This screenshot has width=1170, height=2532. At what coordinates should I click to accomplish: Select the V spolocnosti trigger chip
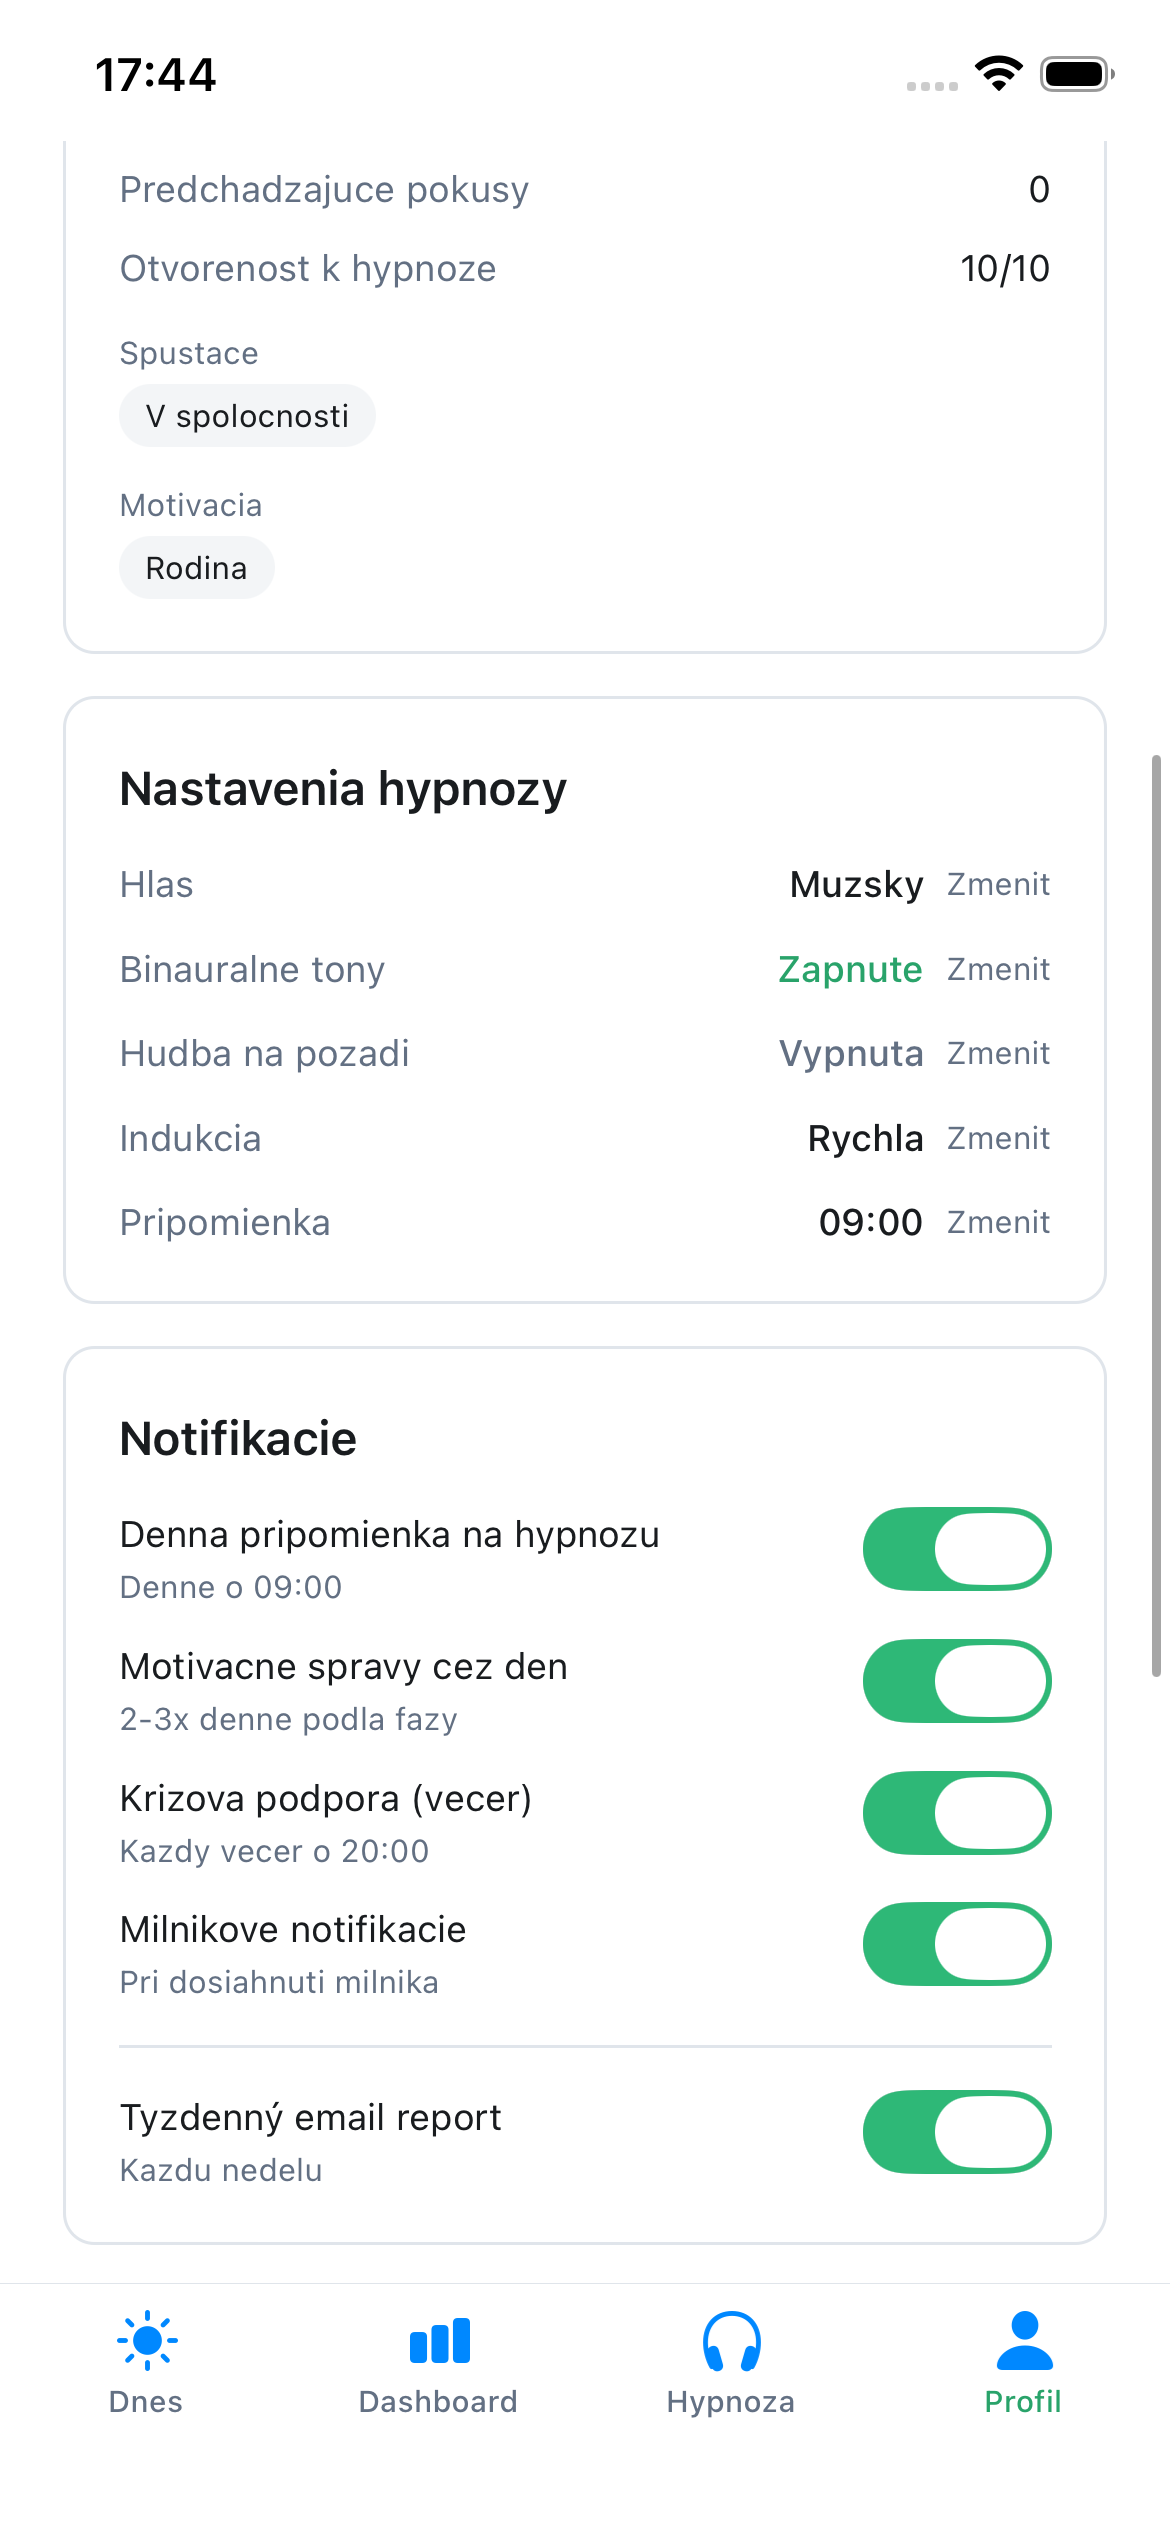246,415
